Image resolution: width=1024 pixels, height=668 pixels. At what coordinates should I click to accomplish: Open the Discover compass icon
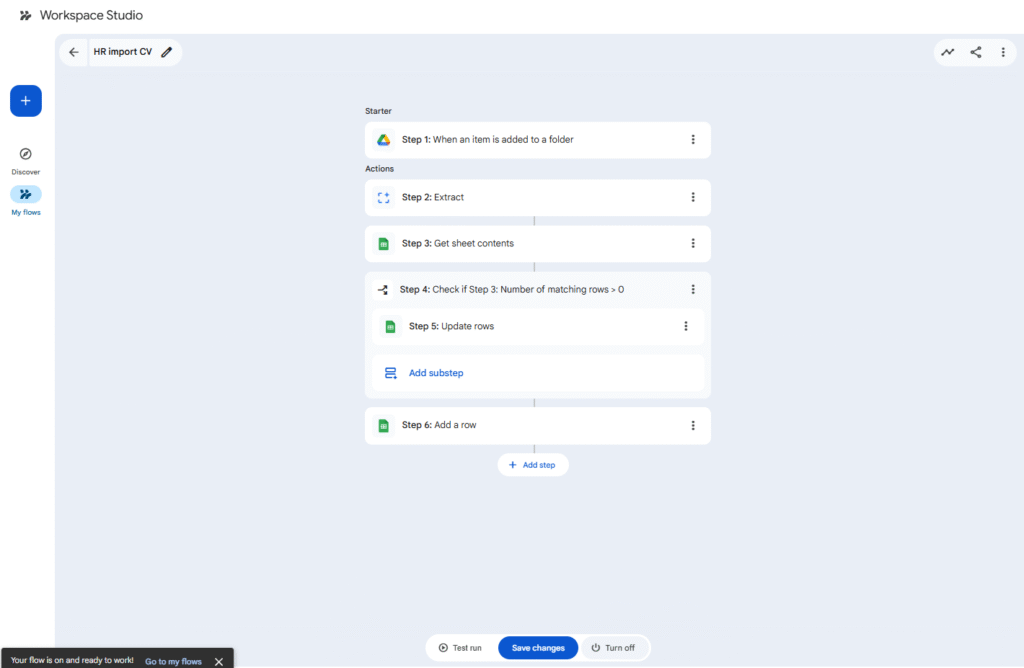[26, 154]
